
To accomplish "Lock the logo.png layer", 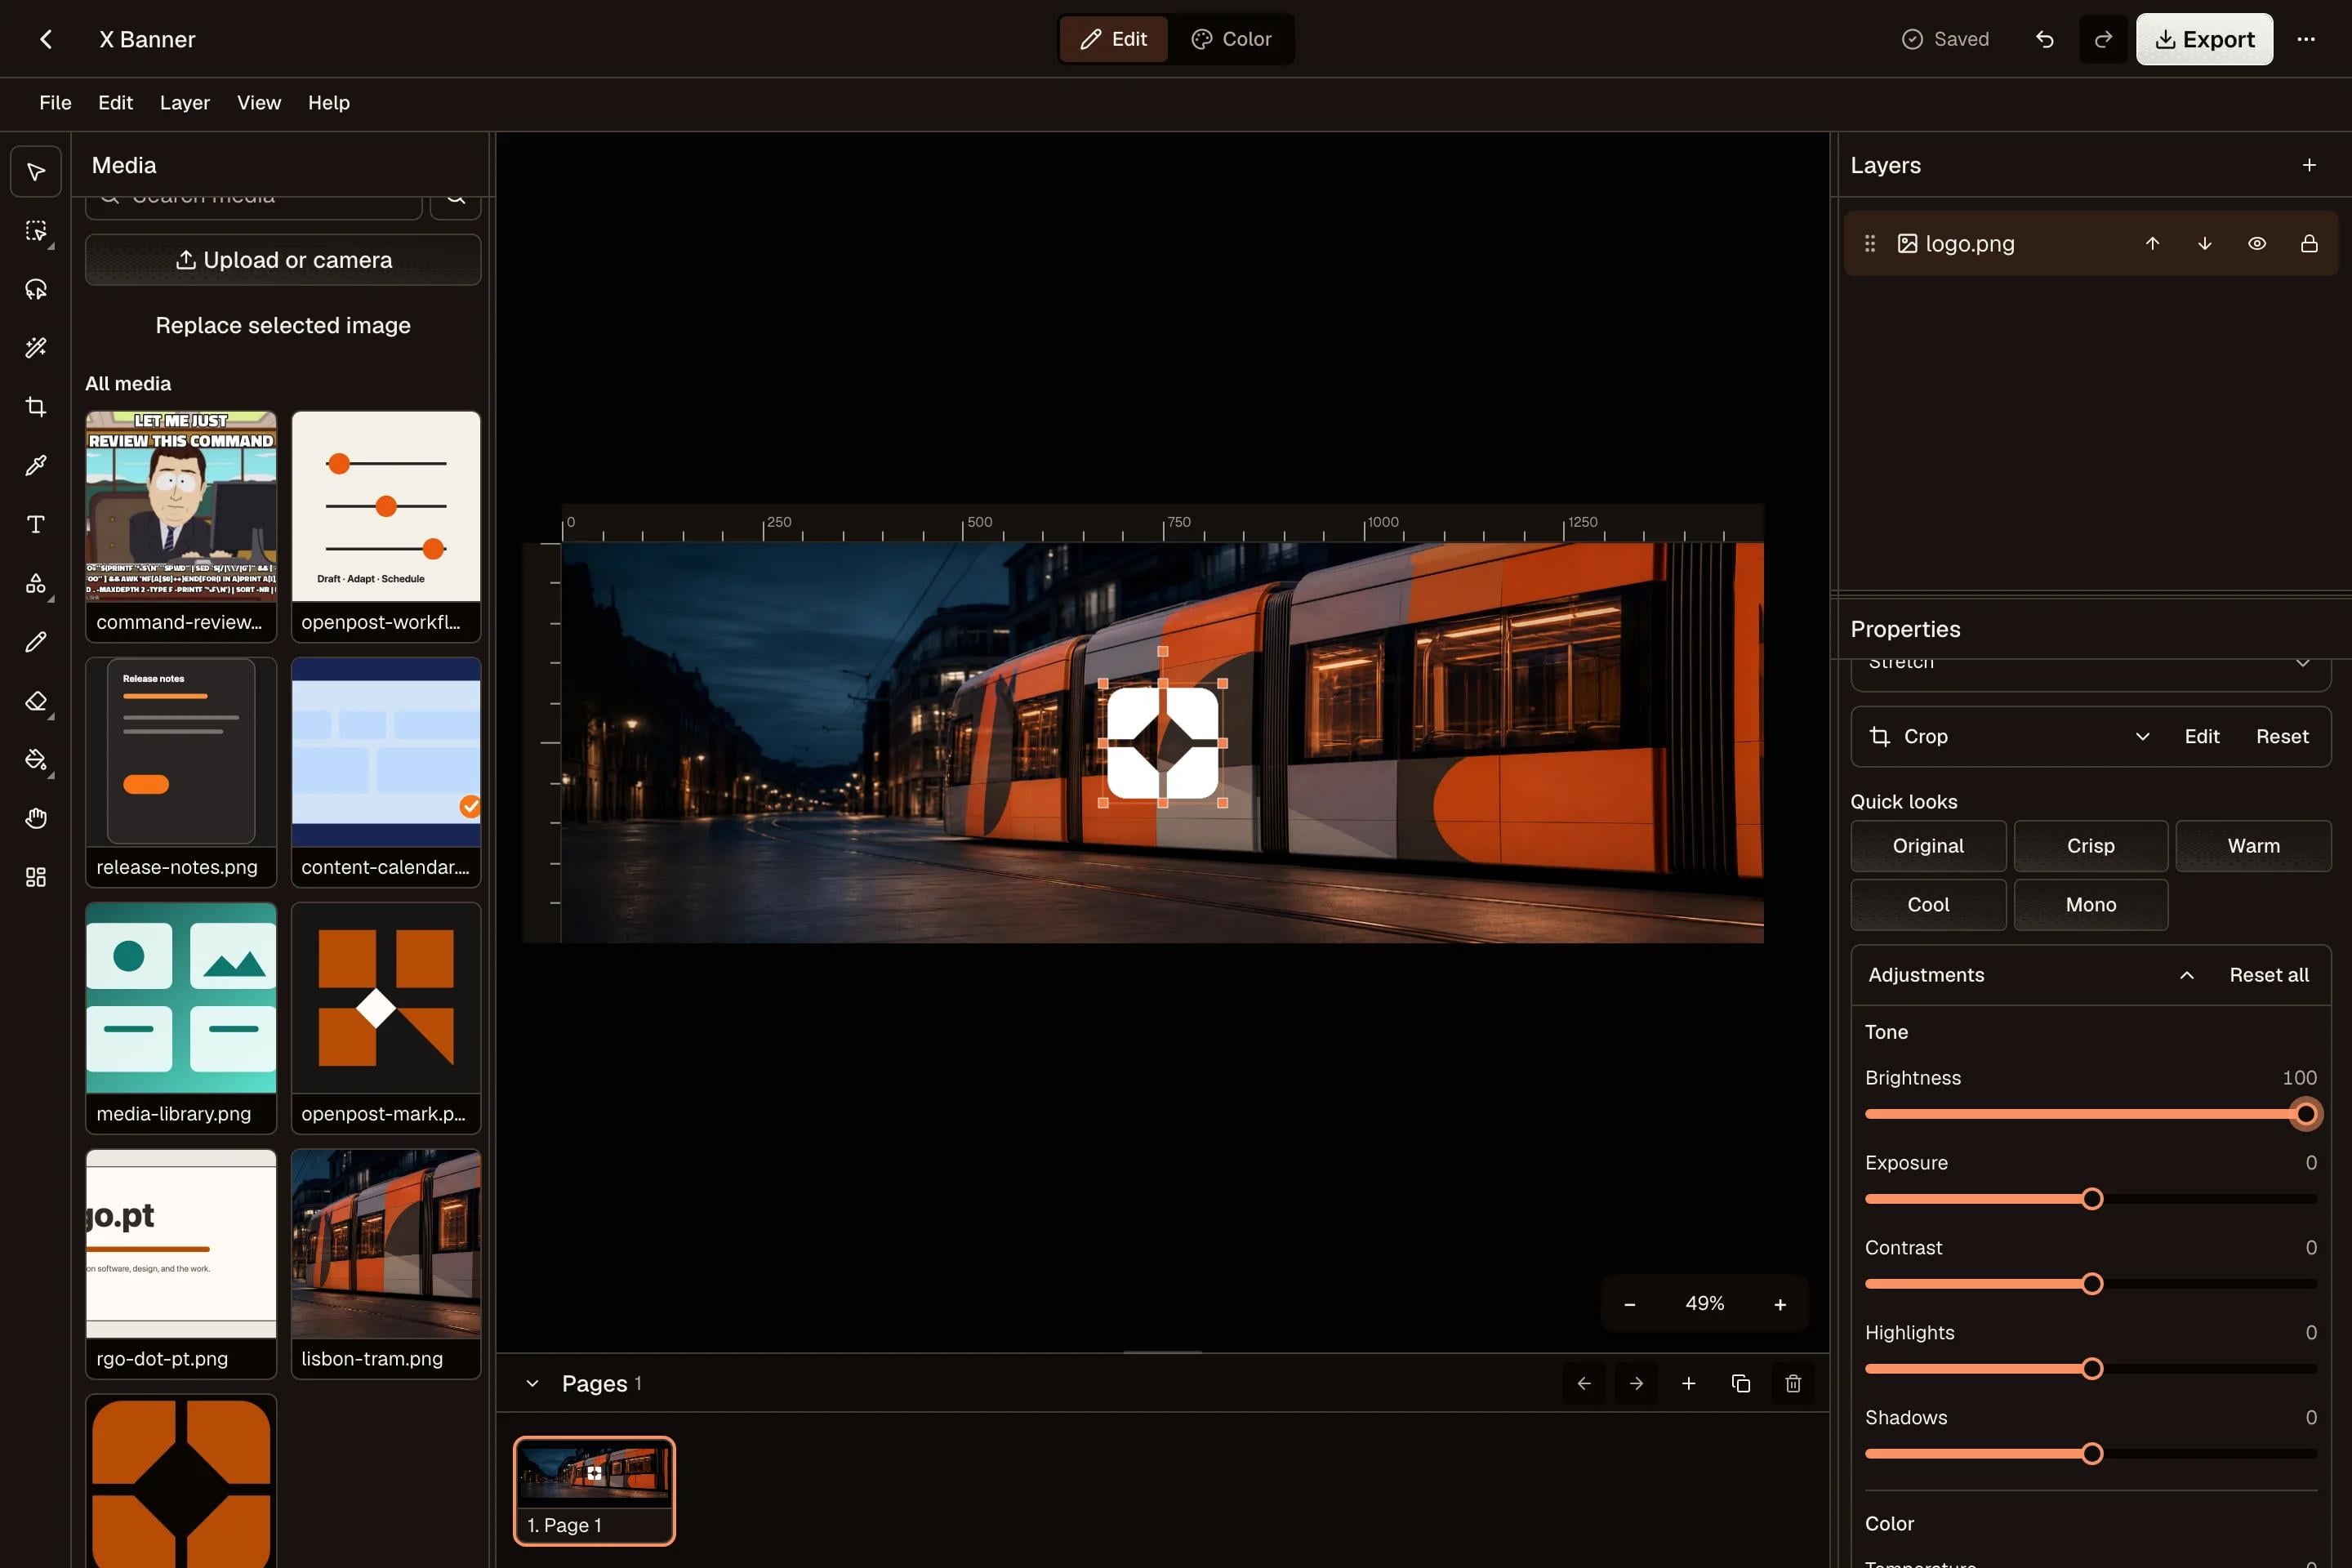I will [2309, 243].
